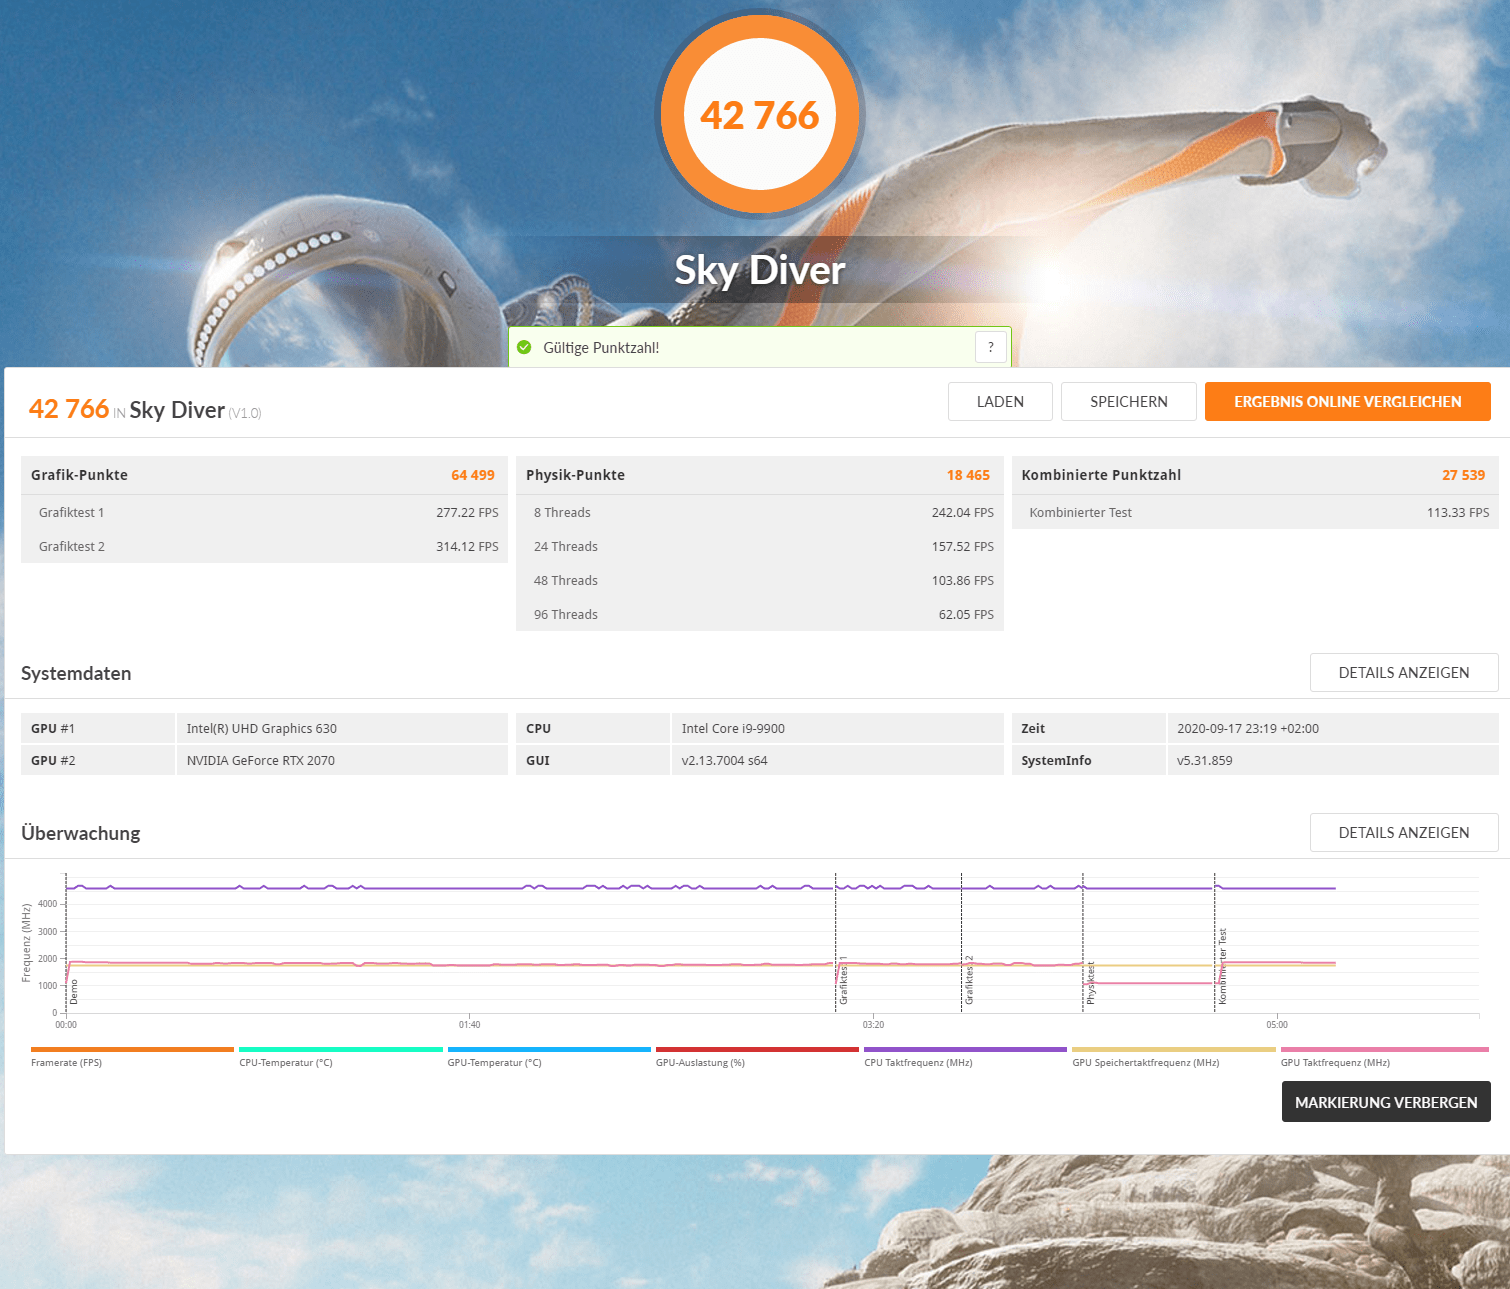
Task: Click the 01:40 time axis label
Action: tap(469, 1024)
